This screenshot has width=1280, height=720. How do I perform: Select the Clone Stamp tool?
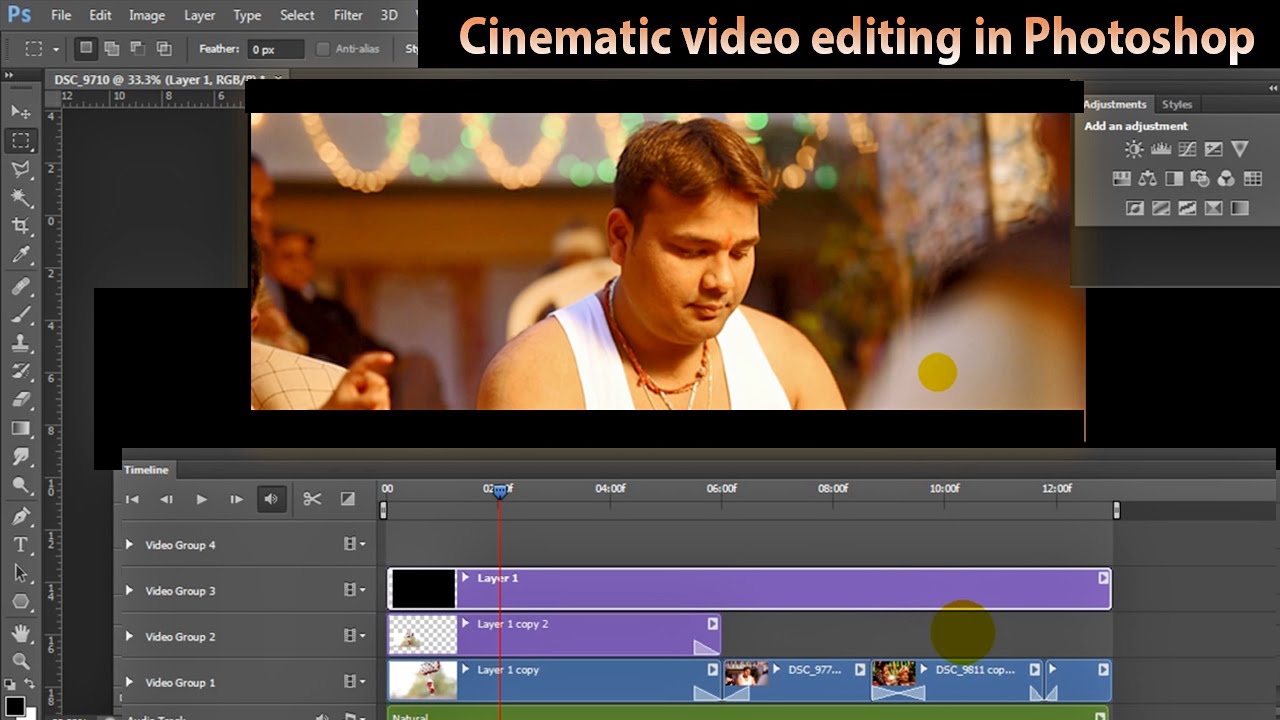pos(20,342)
